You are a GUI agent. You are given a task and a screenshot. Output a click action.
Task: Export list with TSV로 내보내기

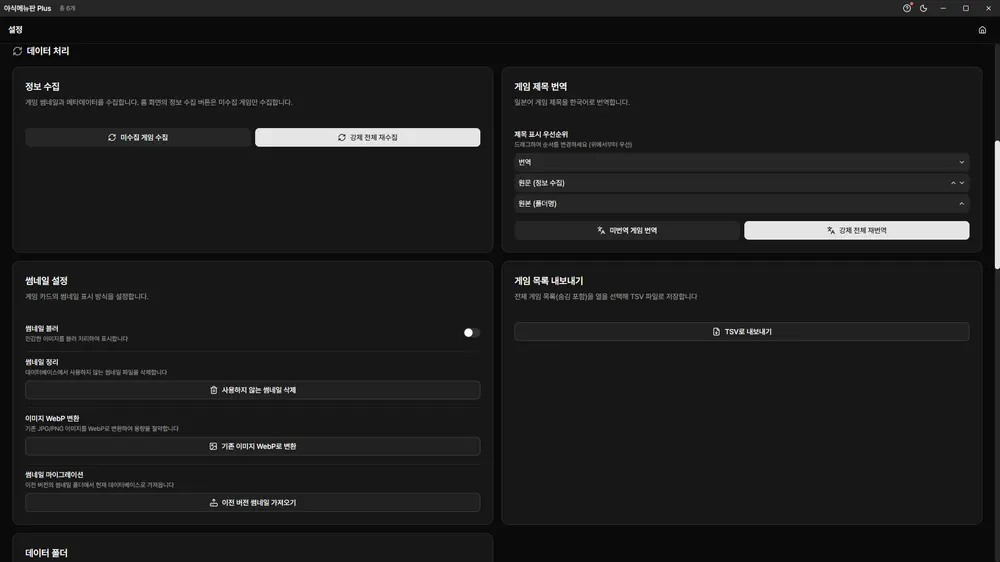742,332
